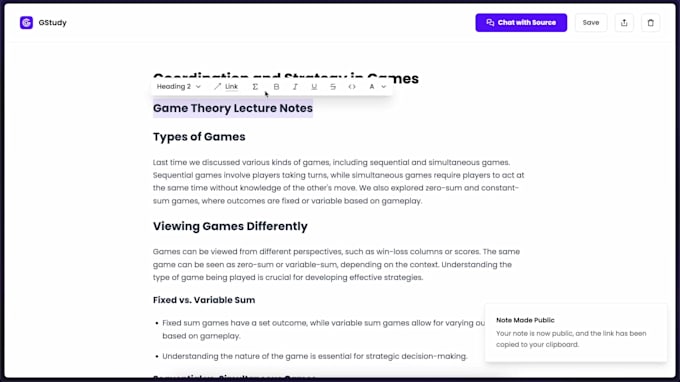Click the Fixed vs. Variable Sum subheading

coord(204,300)
